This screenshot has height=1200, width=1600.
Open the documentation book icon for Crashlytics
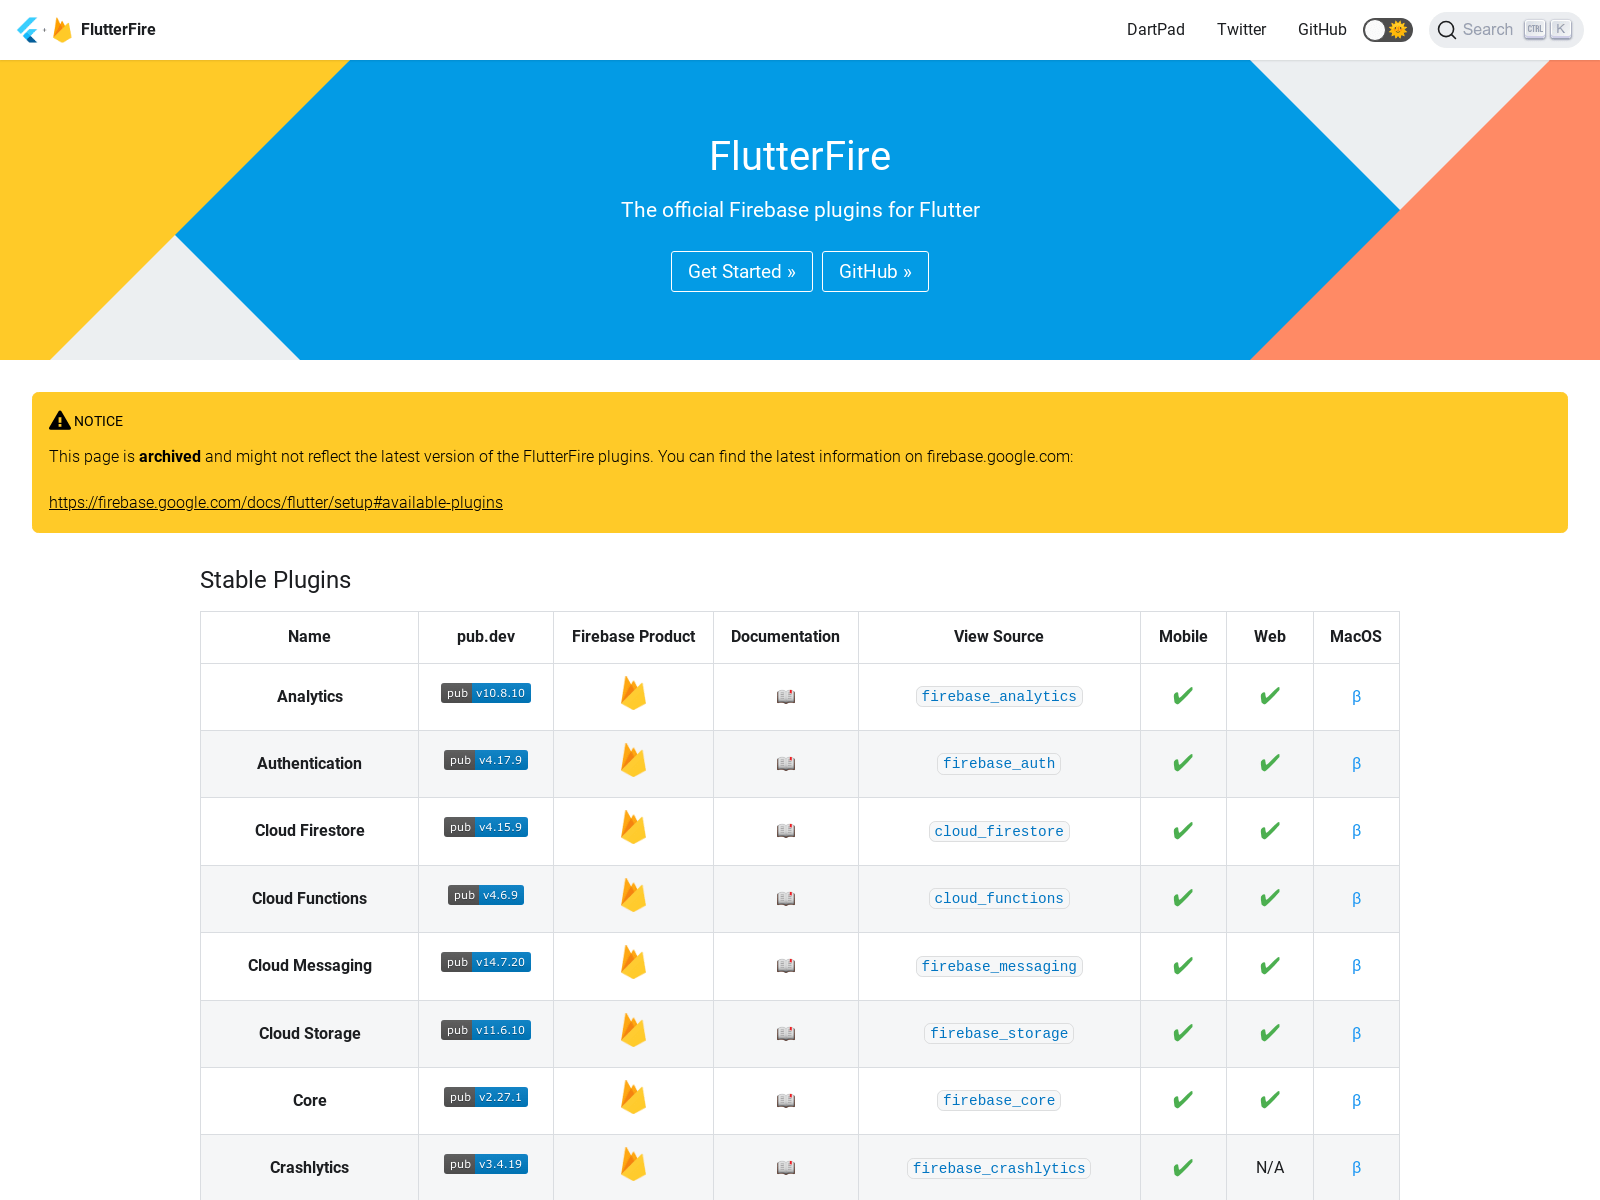coord(786,1168)
